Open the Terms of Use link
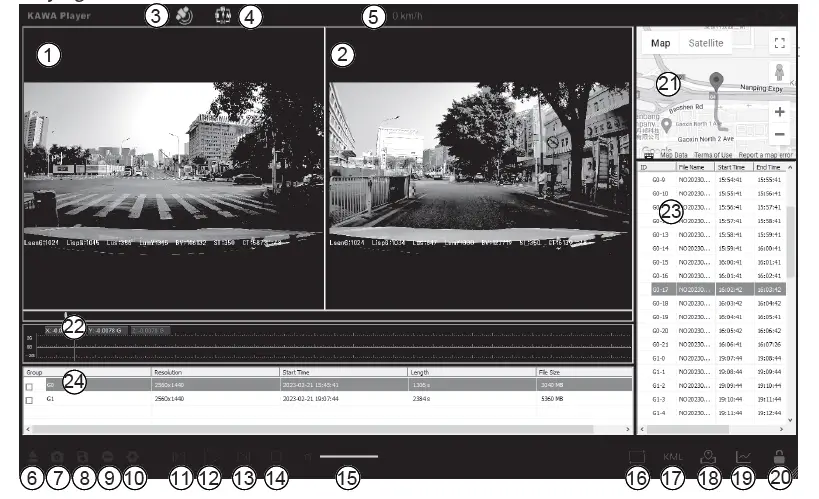Image resolution: width=819 pixels, height=499 pixels. coord(713,155)
